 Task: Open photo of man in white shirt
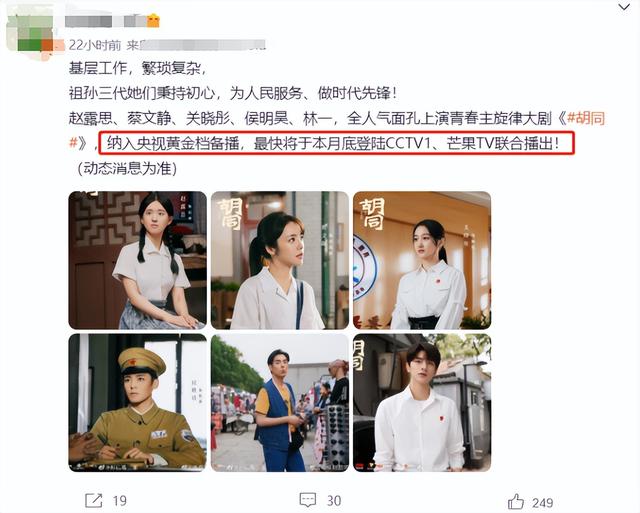422,402
